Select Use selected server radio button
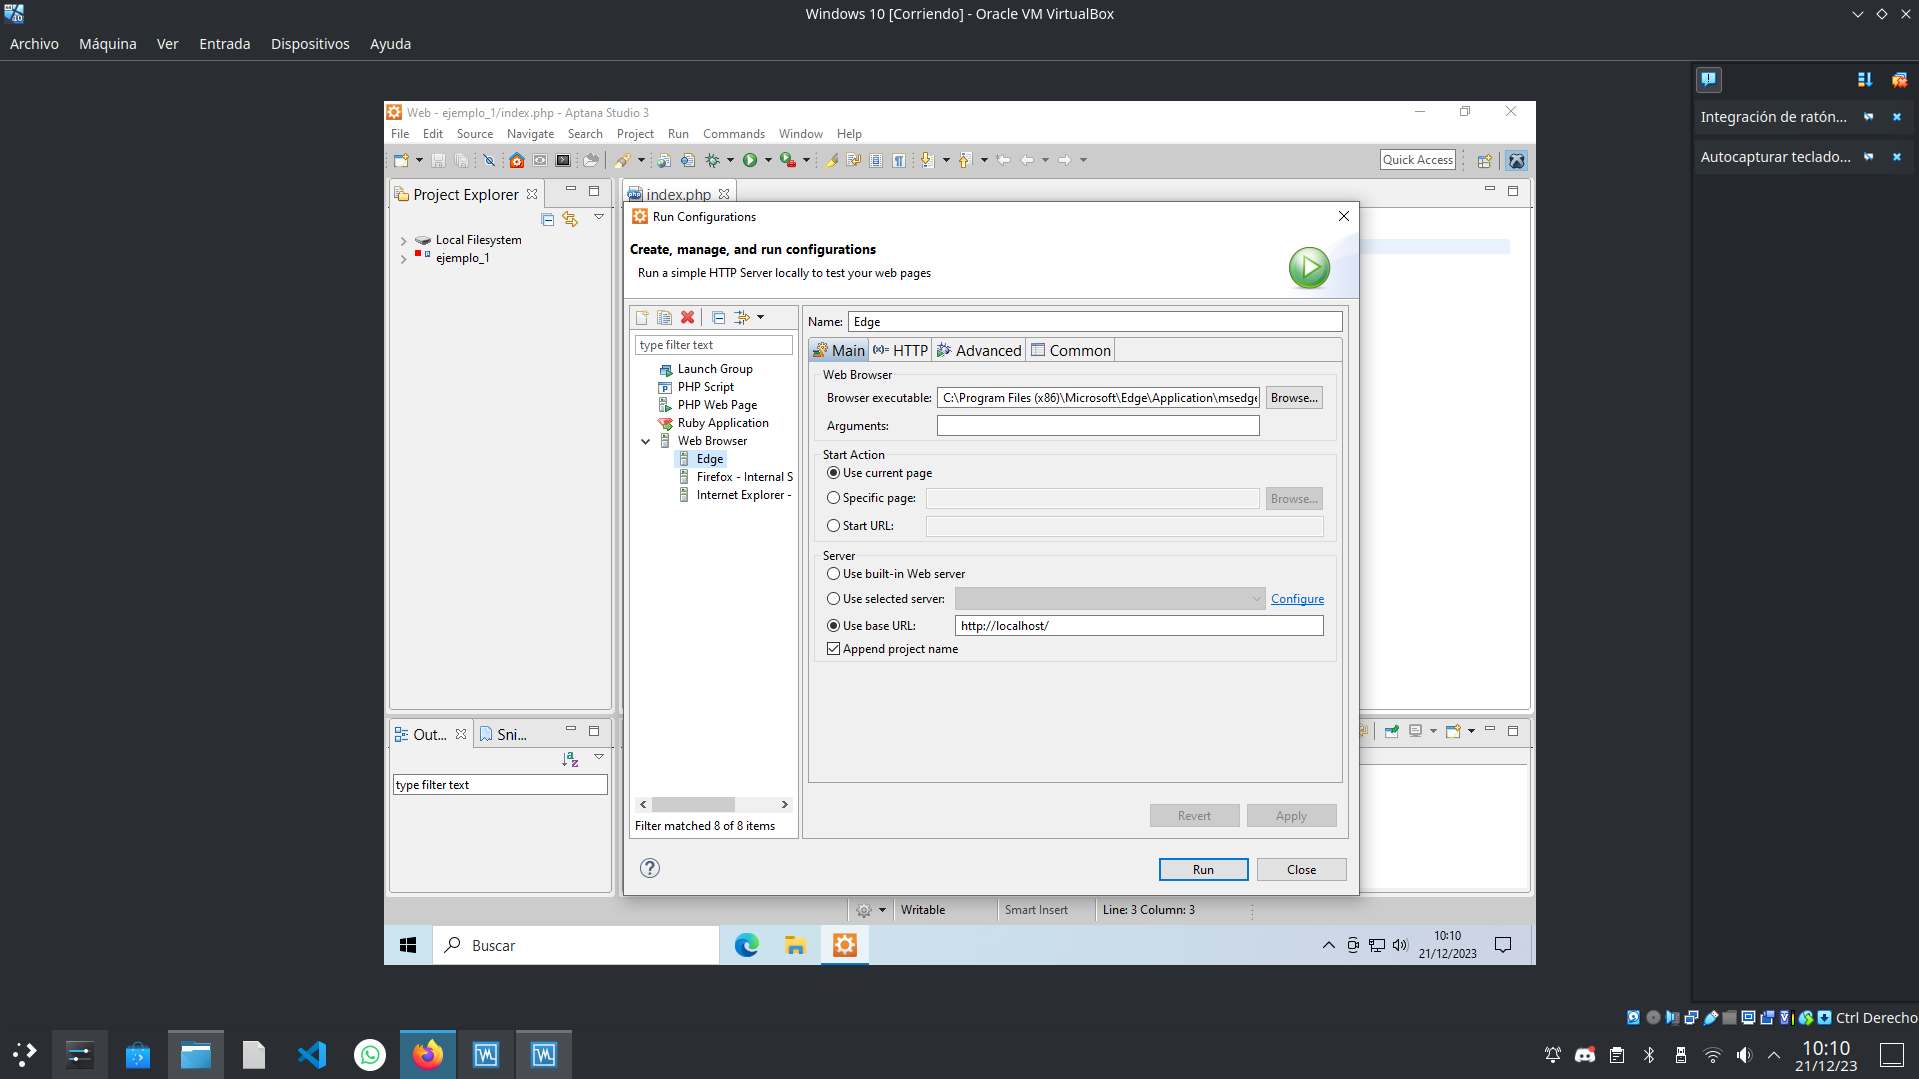The height and width of the screenshot is (1079, 1919). pos(833,599)
